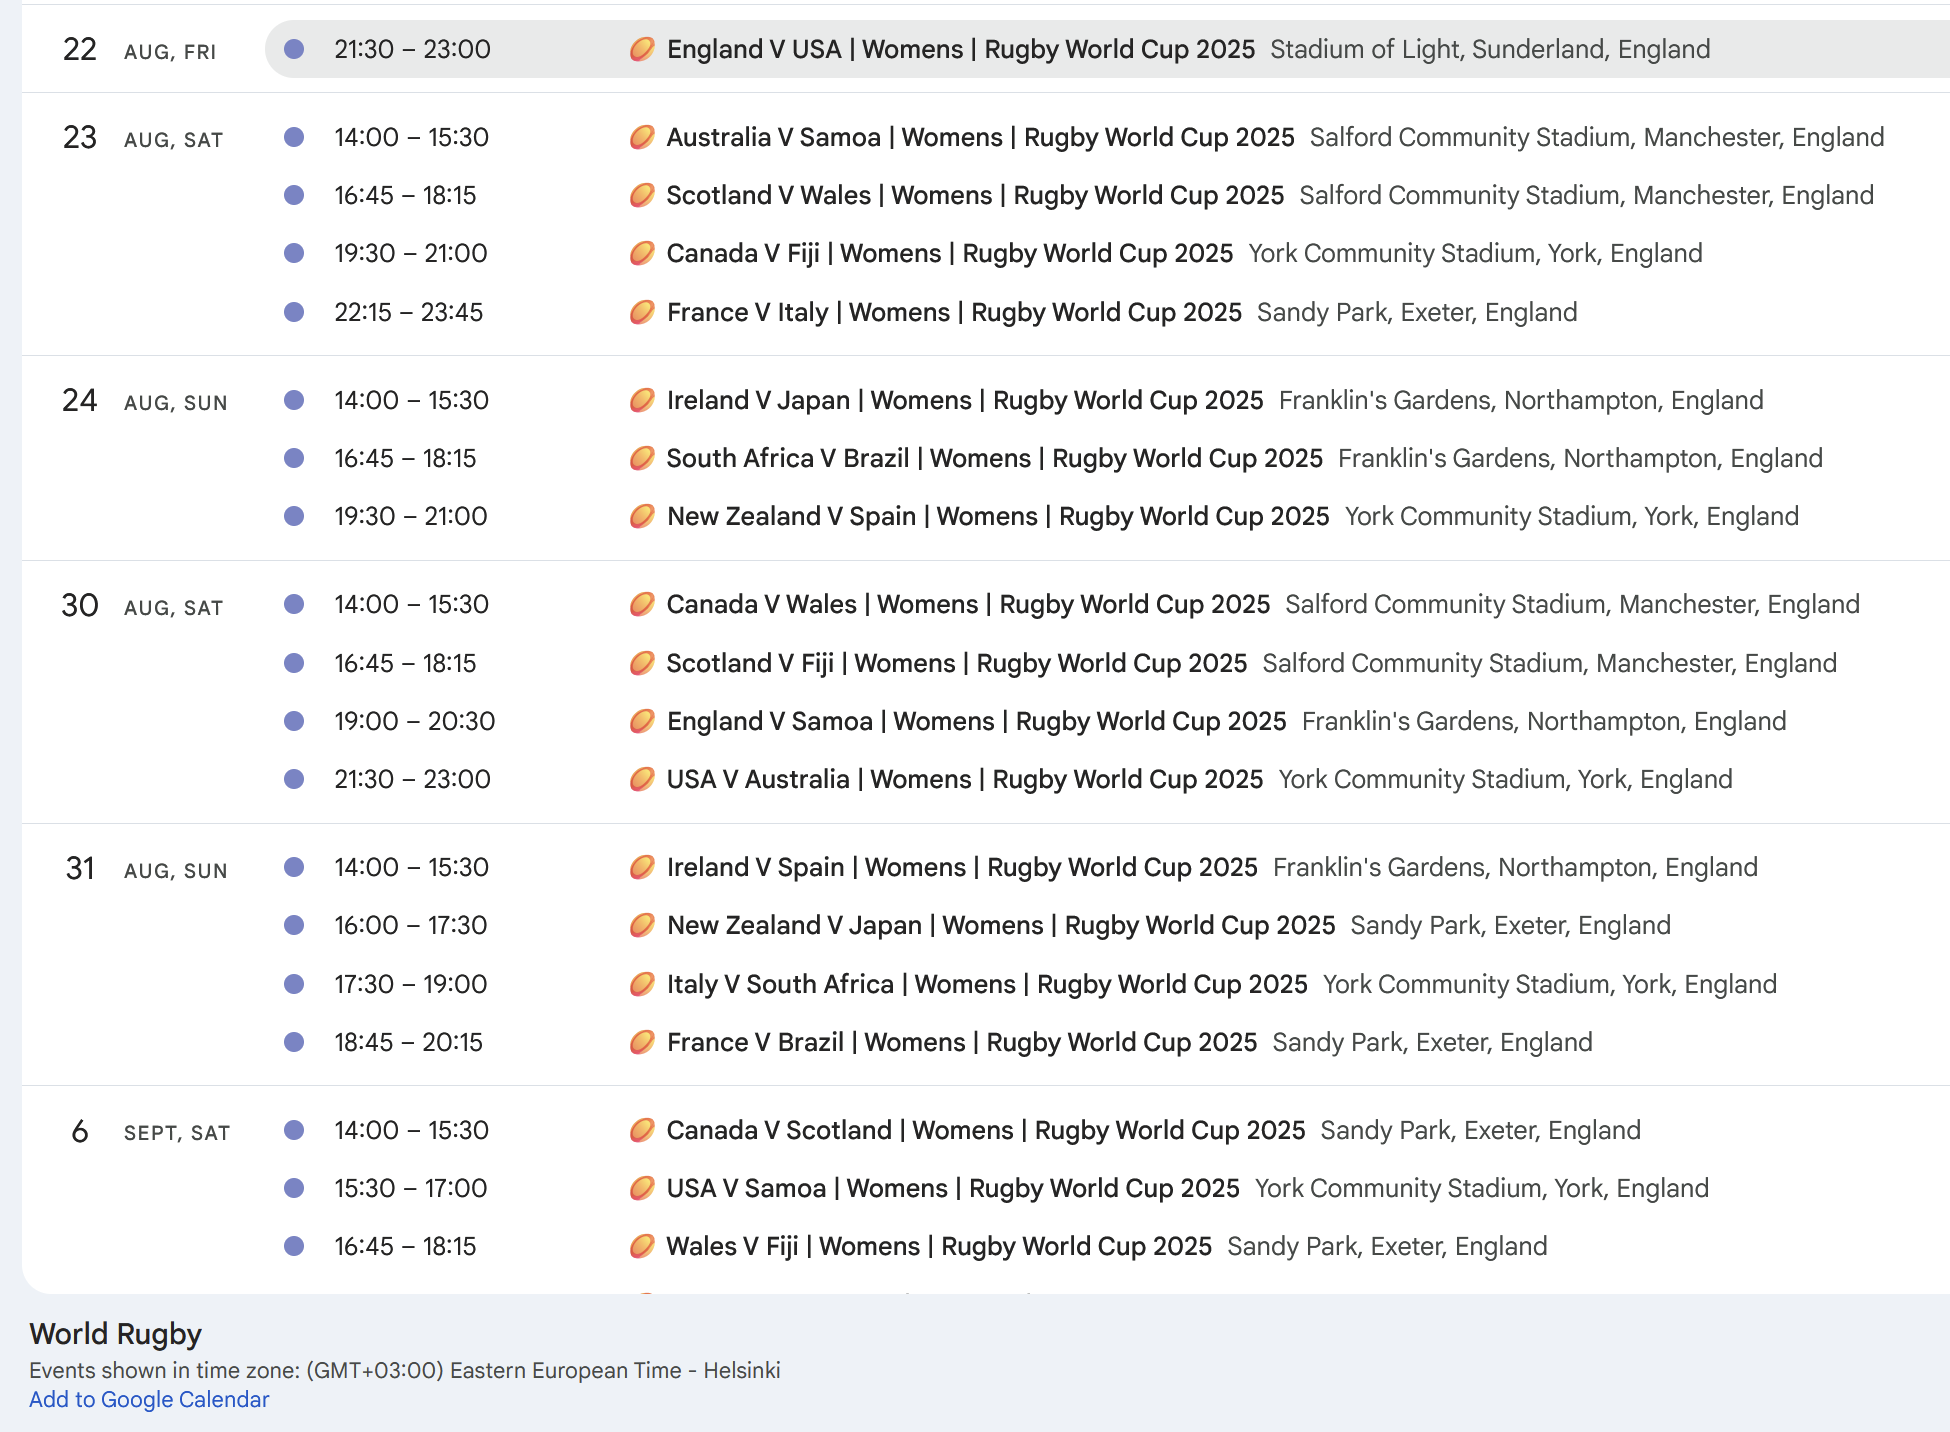The image size is (1950, 1432).
Task: Click Italy V South Africa event title
Action: [x=987, y=984]
